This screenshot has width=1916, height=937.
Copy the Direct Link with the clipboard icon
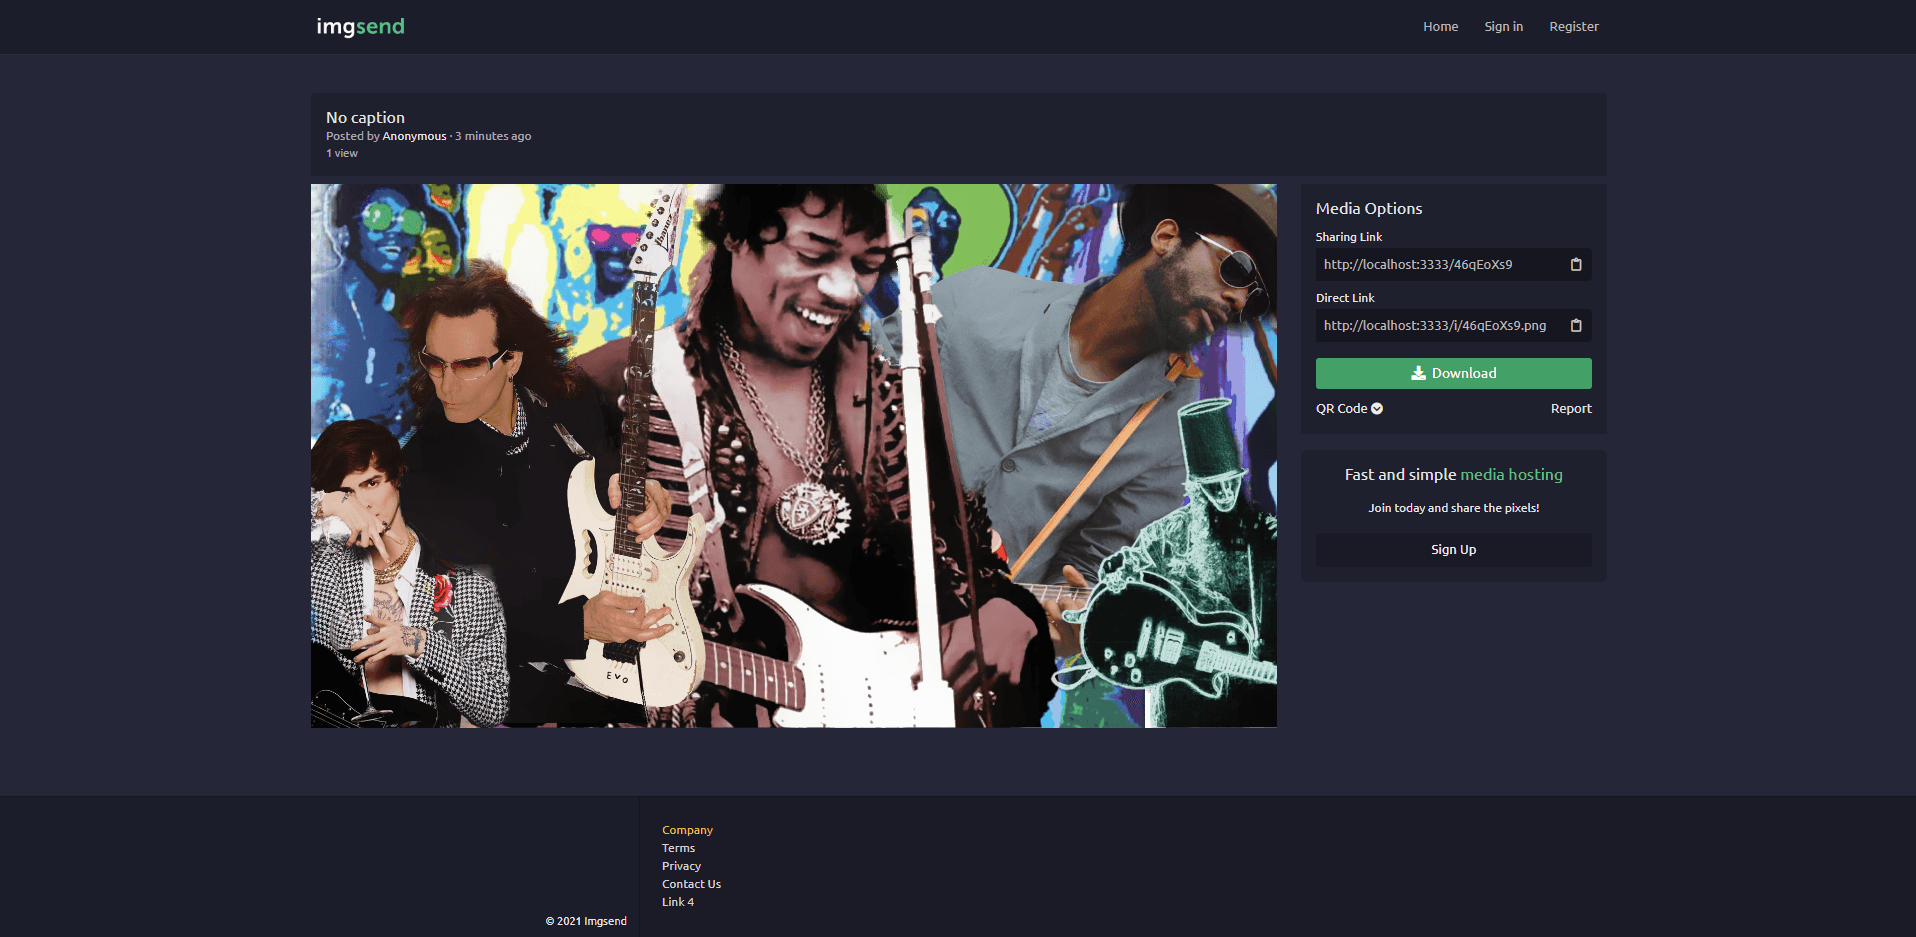[1576, 326]
